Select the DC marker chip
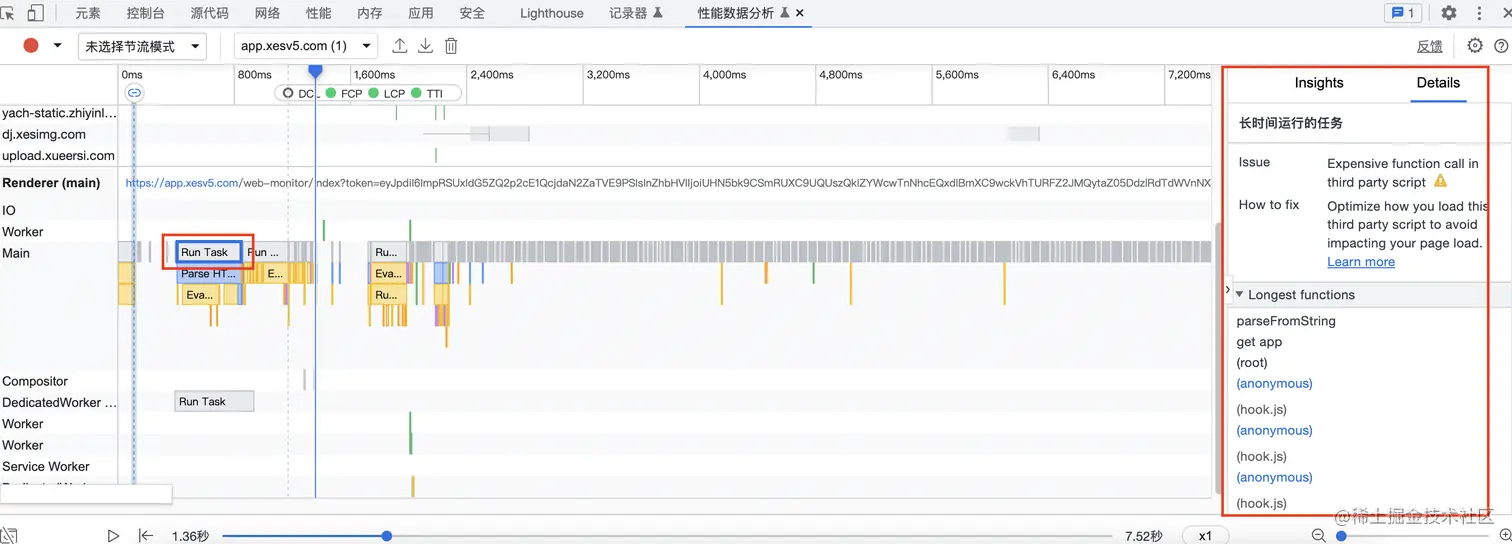1512x544 pixels. (300, 93)
